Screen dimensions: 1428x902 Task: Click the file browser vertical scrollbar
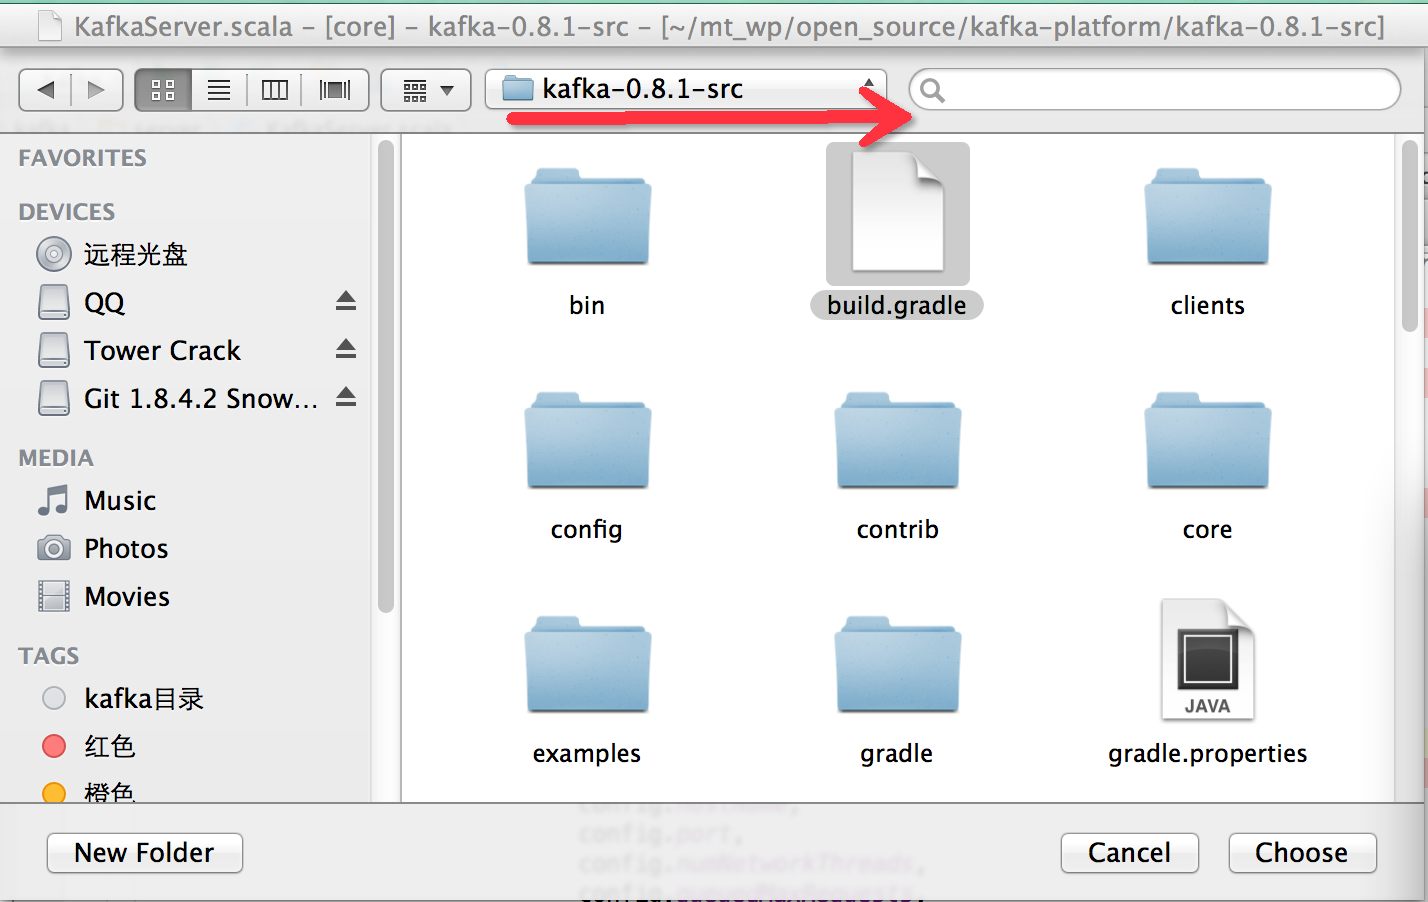click(1410, 236)
